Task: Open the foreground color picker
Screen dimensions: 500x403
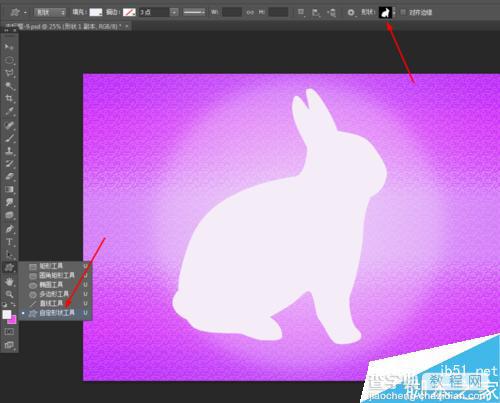Action: 7,314
